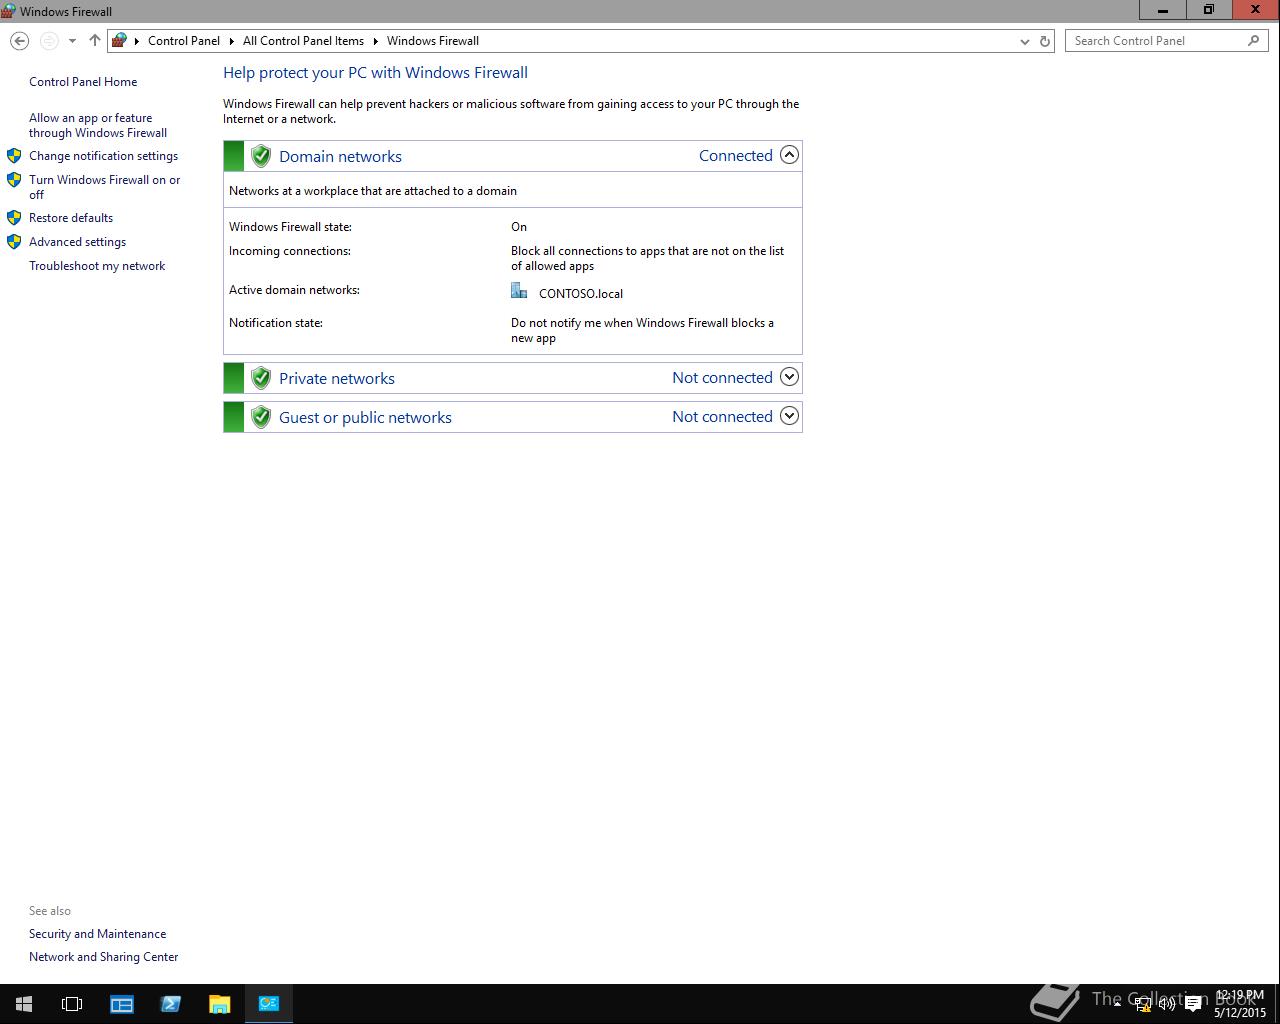Click Guest or public networks shield icon
Viewport: 1280px width, 1024px height.
click(261, 417)
